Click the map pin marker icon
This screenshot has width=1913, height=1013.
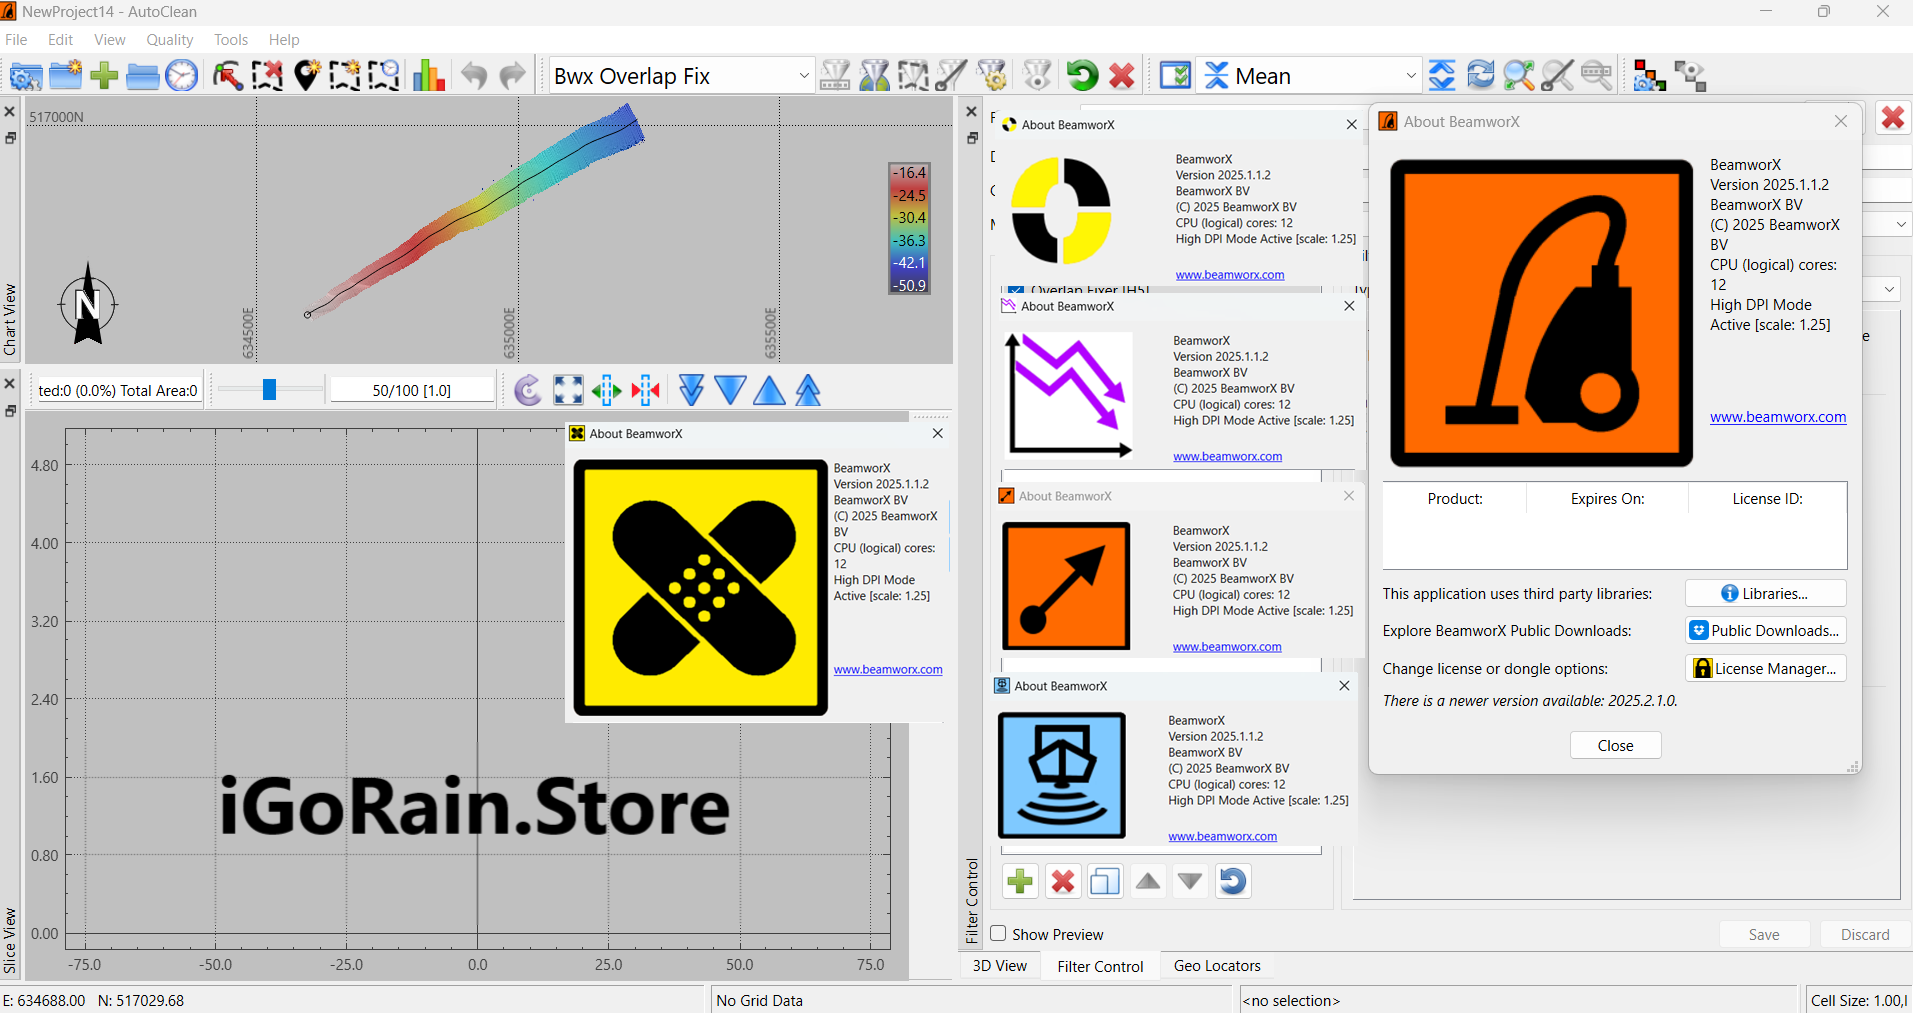pyautogui.click(x=306, y=76)
